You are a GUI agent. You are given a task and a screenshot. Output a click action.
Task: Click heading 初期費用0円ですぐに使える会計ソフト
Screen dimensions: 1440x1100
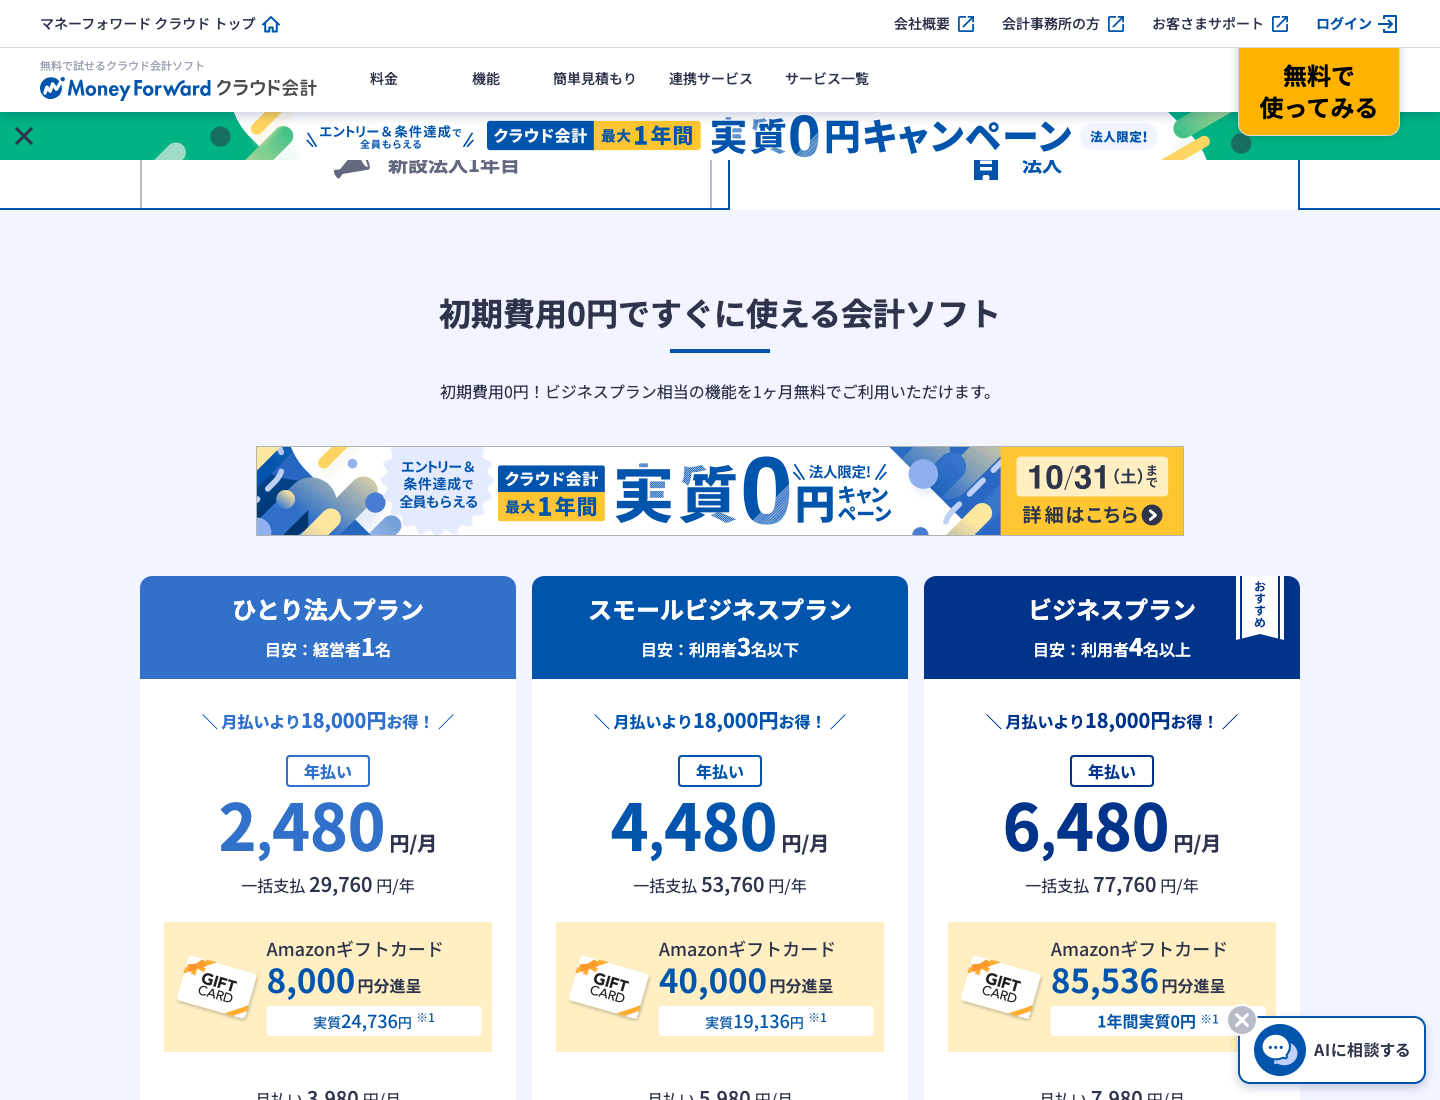coord(720,315)
